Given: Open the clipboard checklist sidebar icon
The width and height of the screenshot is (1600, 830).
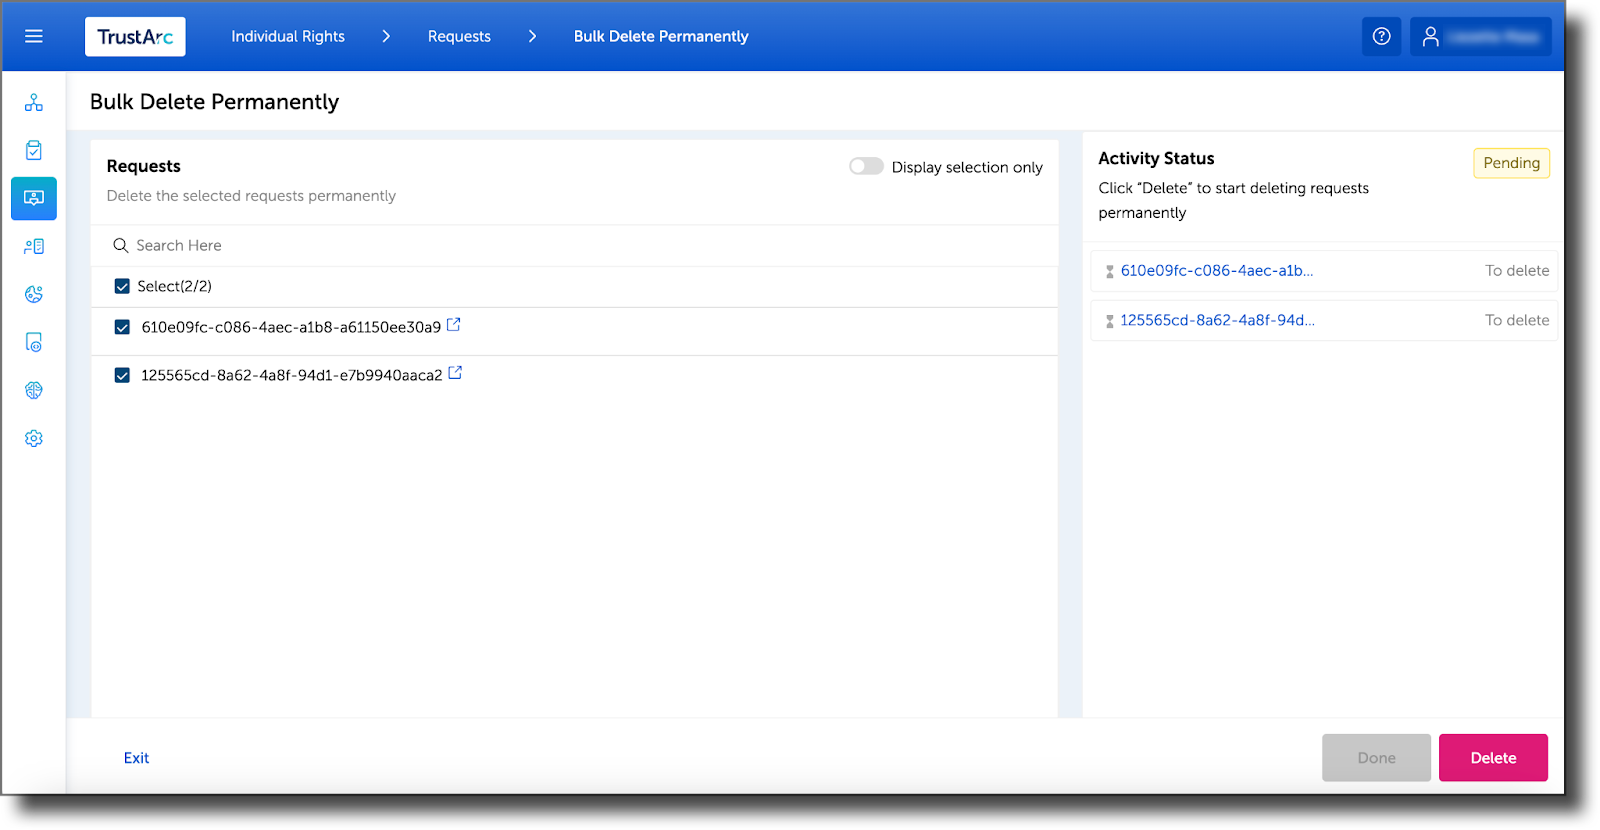Looking at the screenshot, I should click(x=34, y=150).
